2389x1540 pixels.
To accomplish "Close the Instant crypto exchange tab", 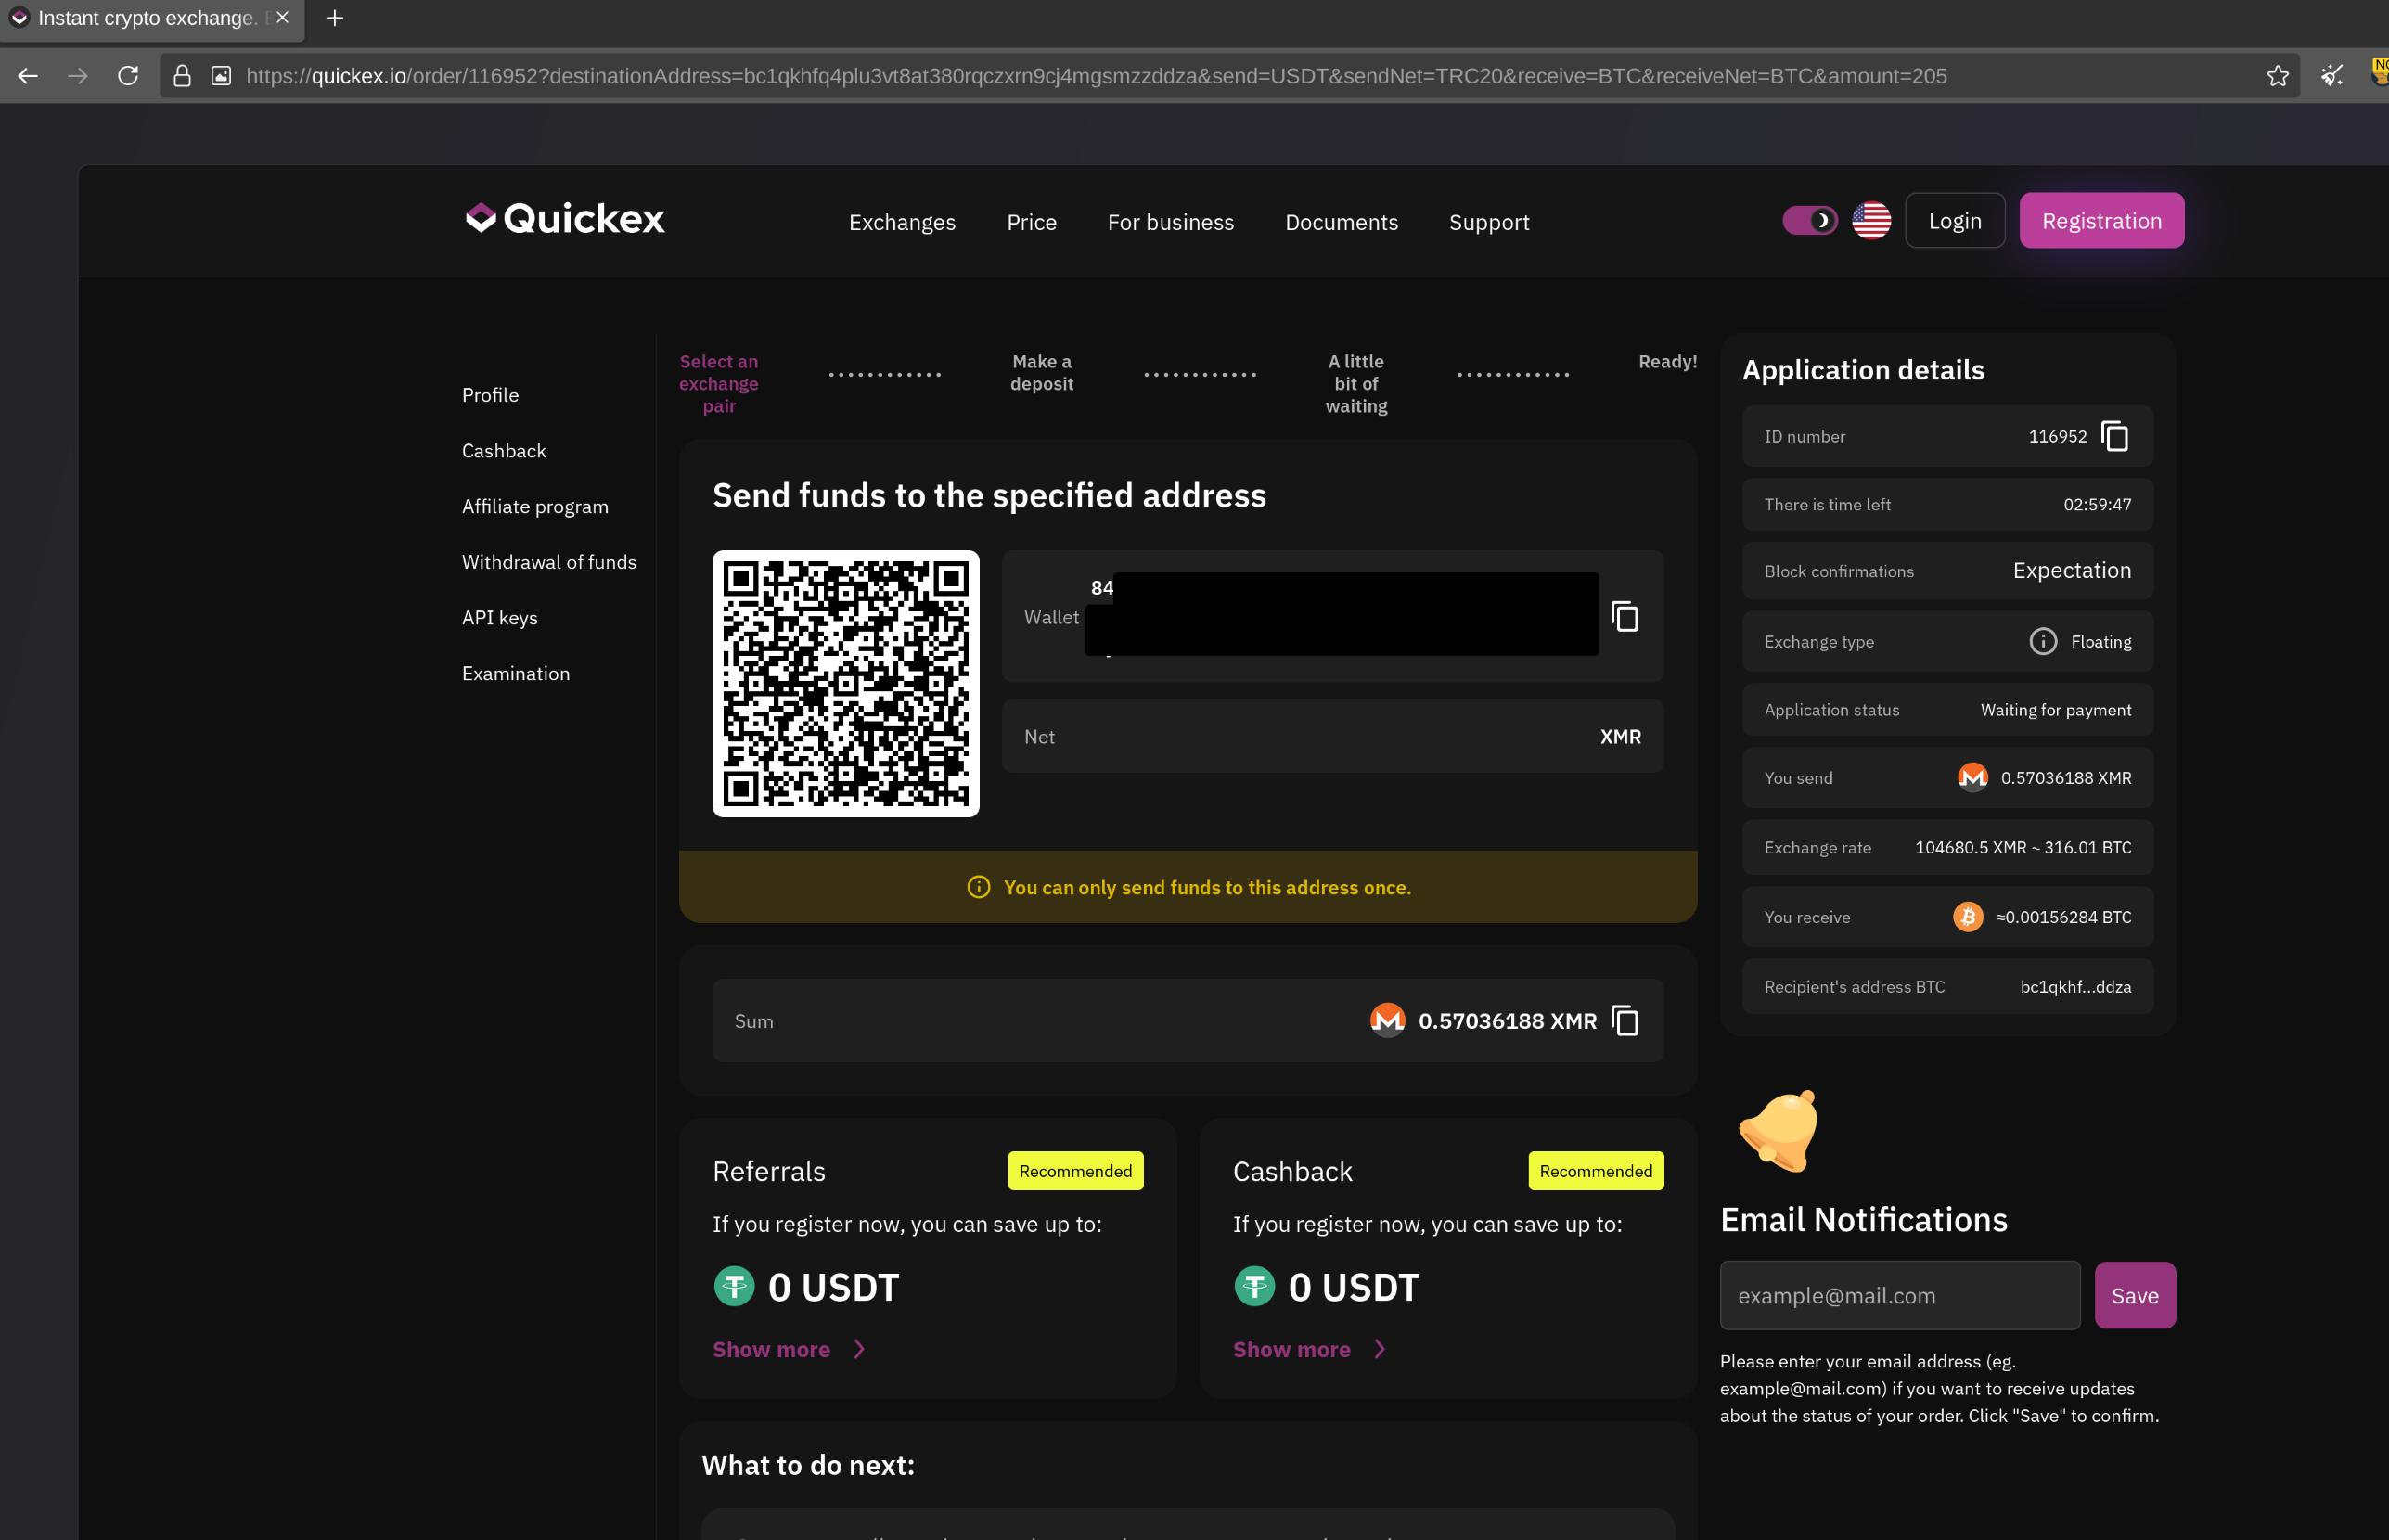I will (283, 18).
